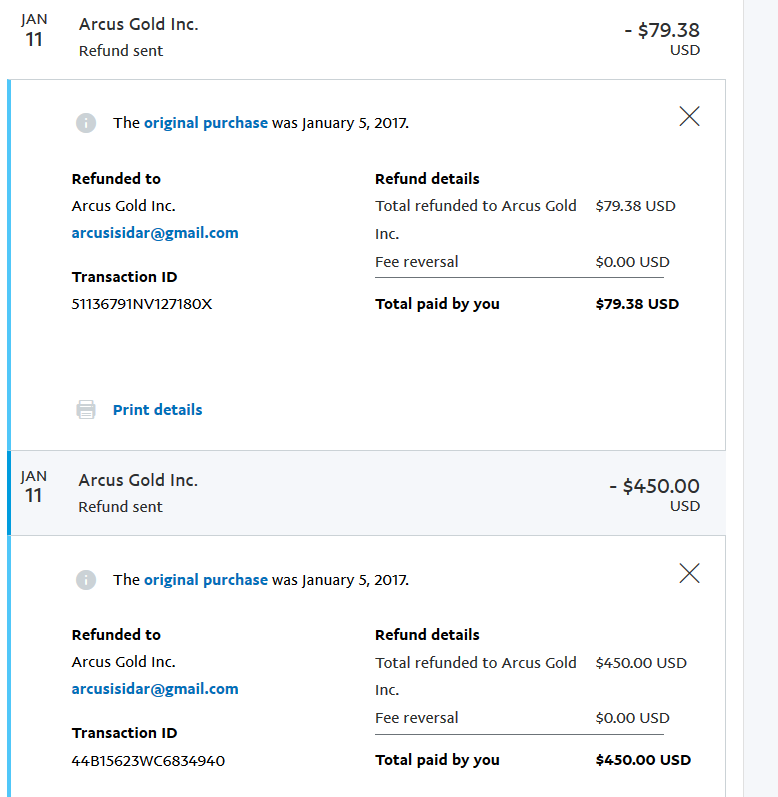Close the $450.00 refund details with X
The image size is (778, 797).
pos(689,573)
